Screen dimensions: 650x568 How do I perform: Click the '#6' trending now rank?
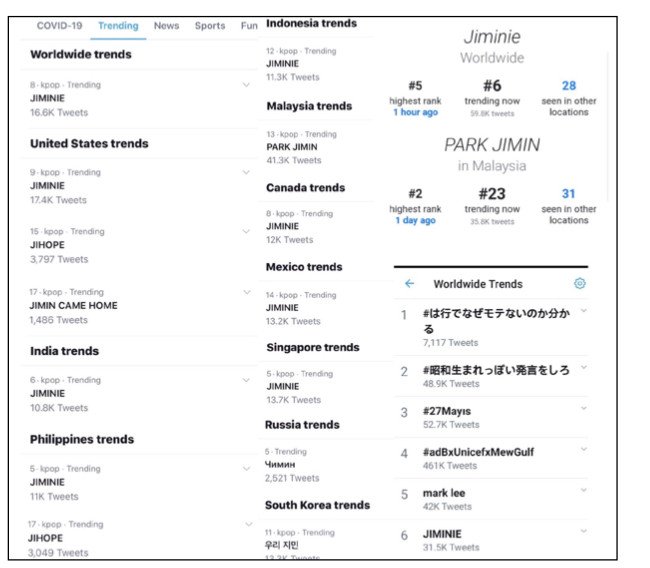492,86
